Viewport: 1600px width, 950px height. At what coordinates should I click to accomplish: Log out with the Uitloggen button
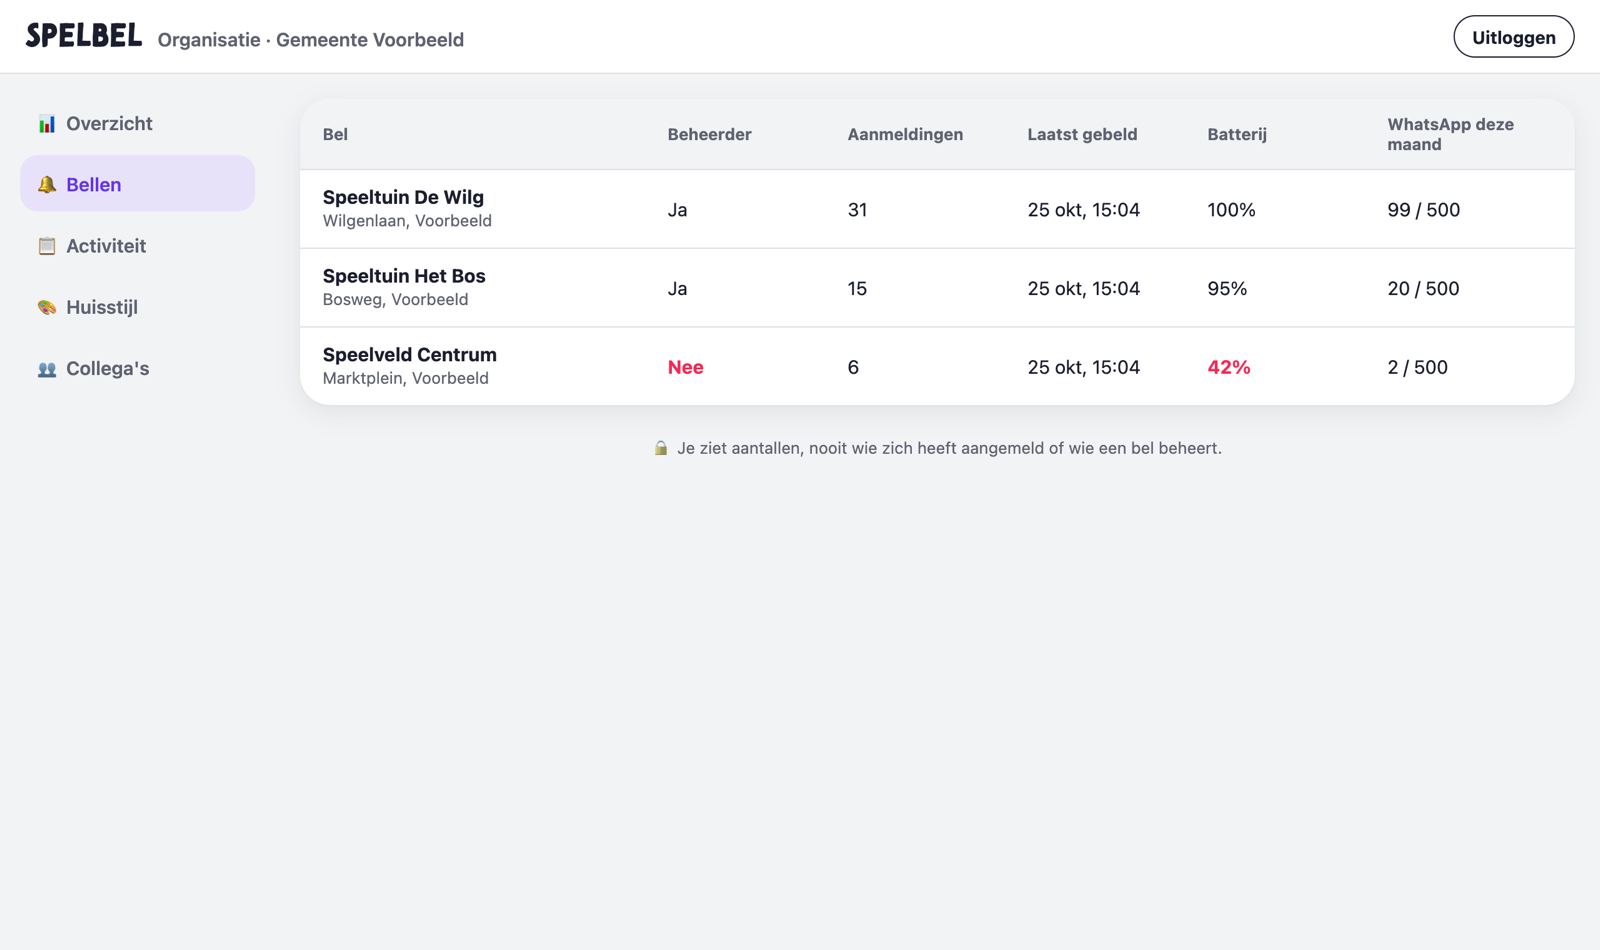pos(1513,37)
